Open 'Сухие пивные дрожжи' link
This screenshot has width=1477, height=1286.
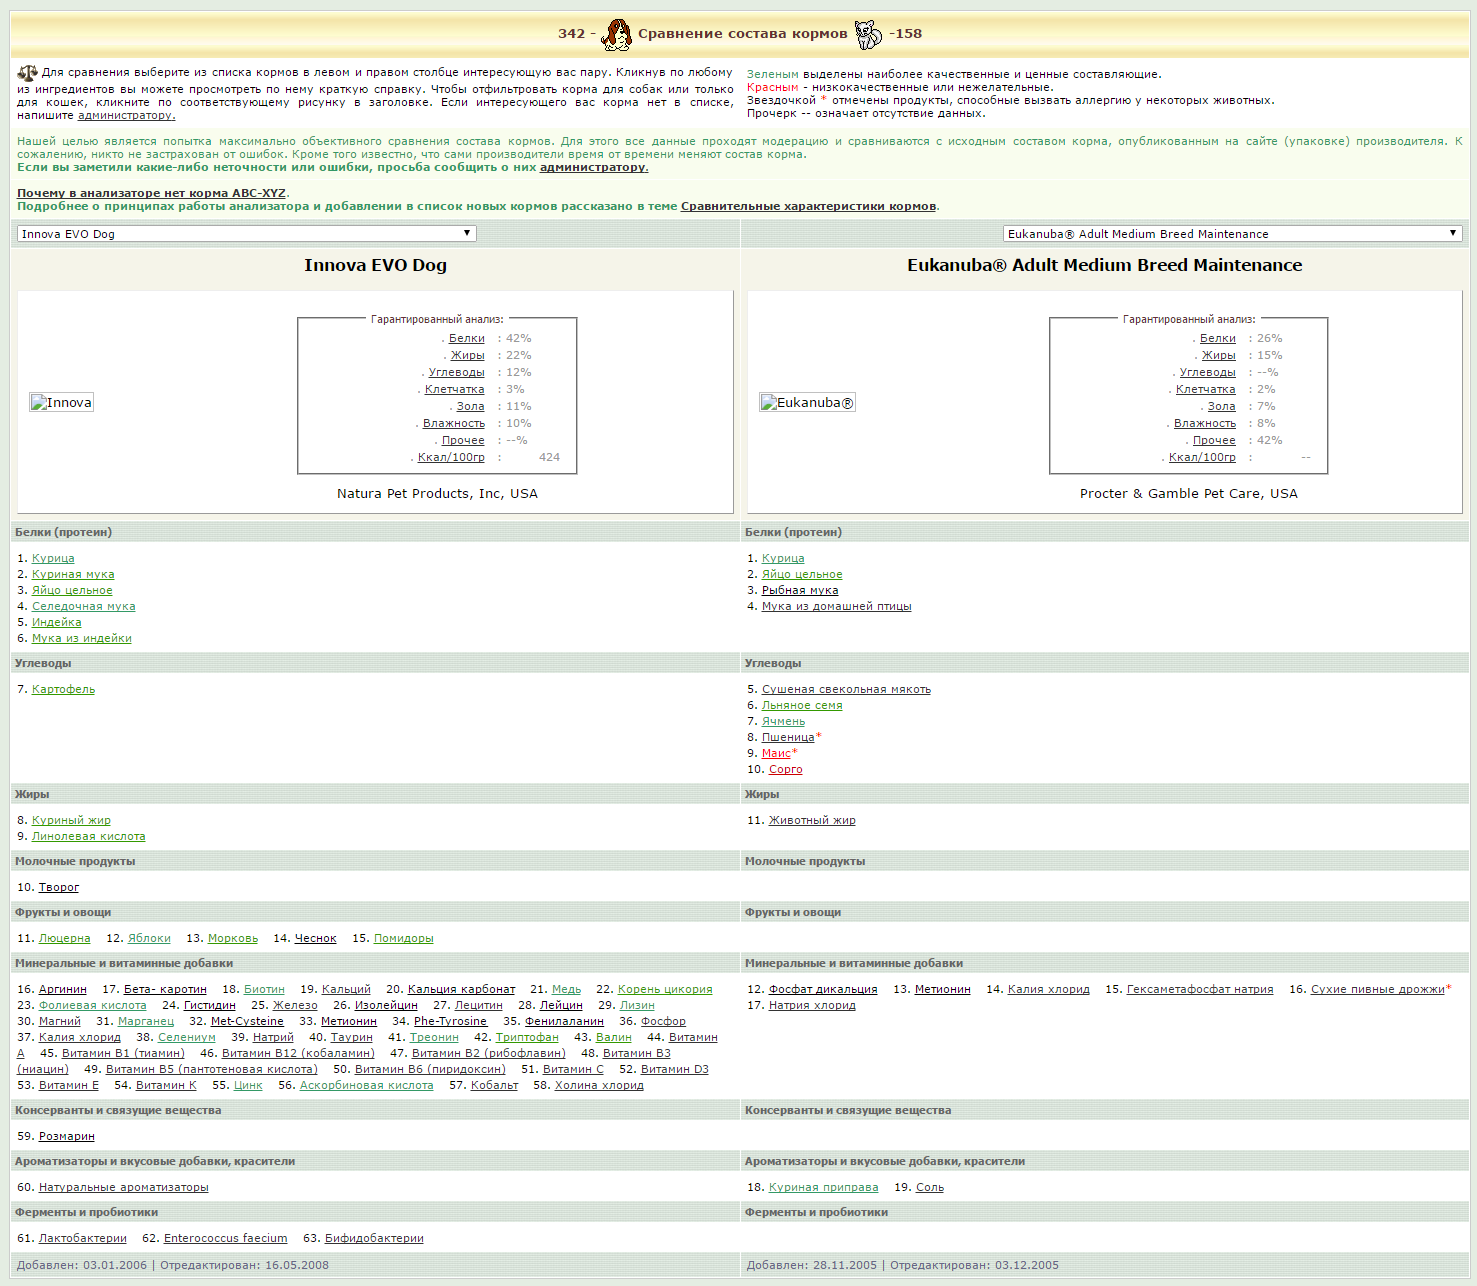click(1378, 990)
